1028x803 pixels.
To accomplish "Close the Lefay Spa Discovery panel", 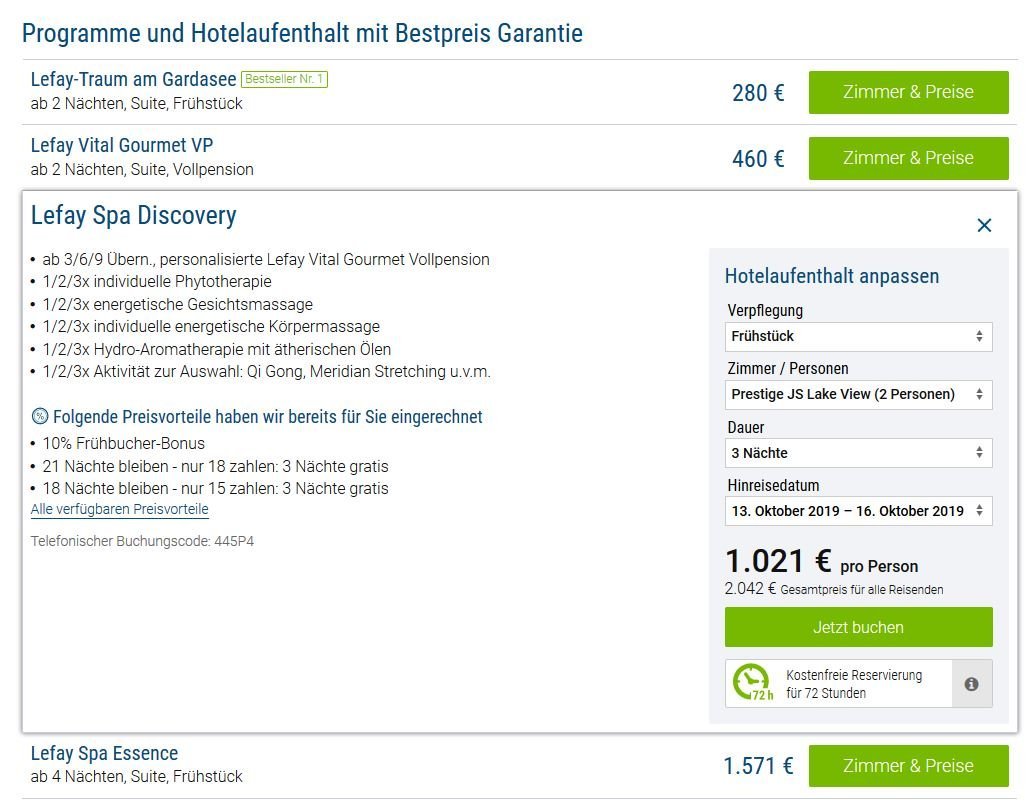I will click(x=984, y=226).
